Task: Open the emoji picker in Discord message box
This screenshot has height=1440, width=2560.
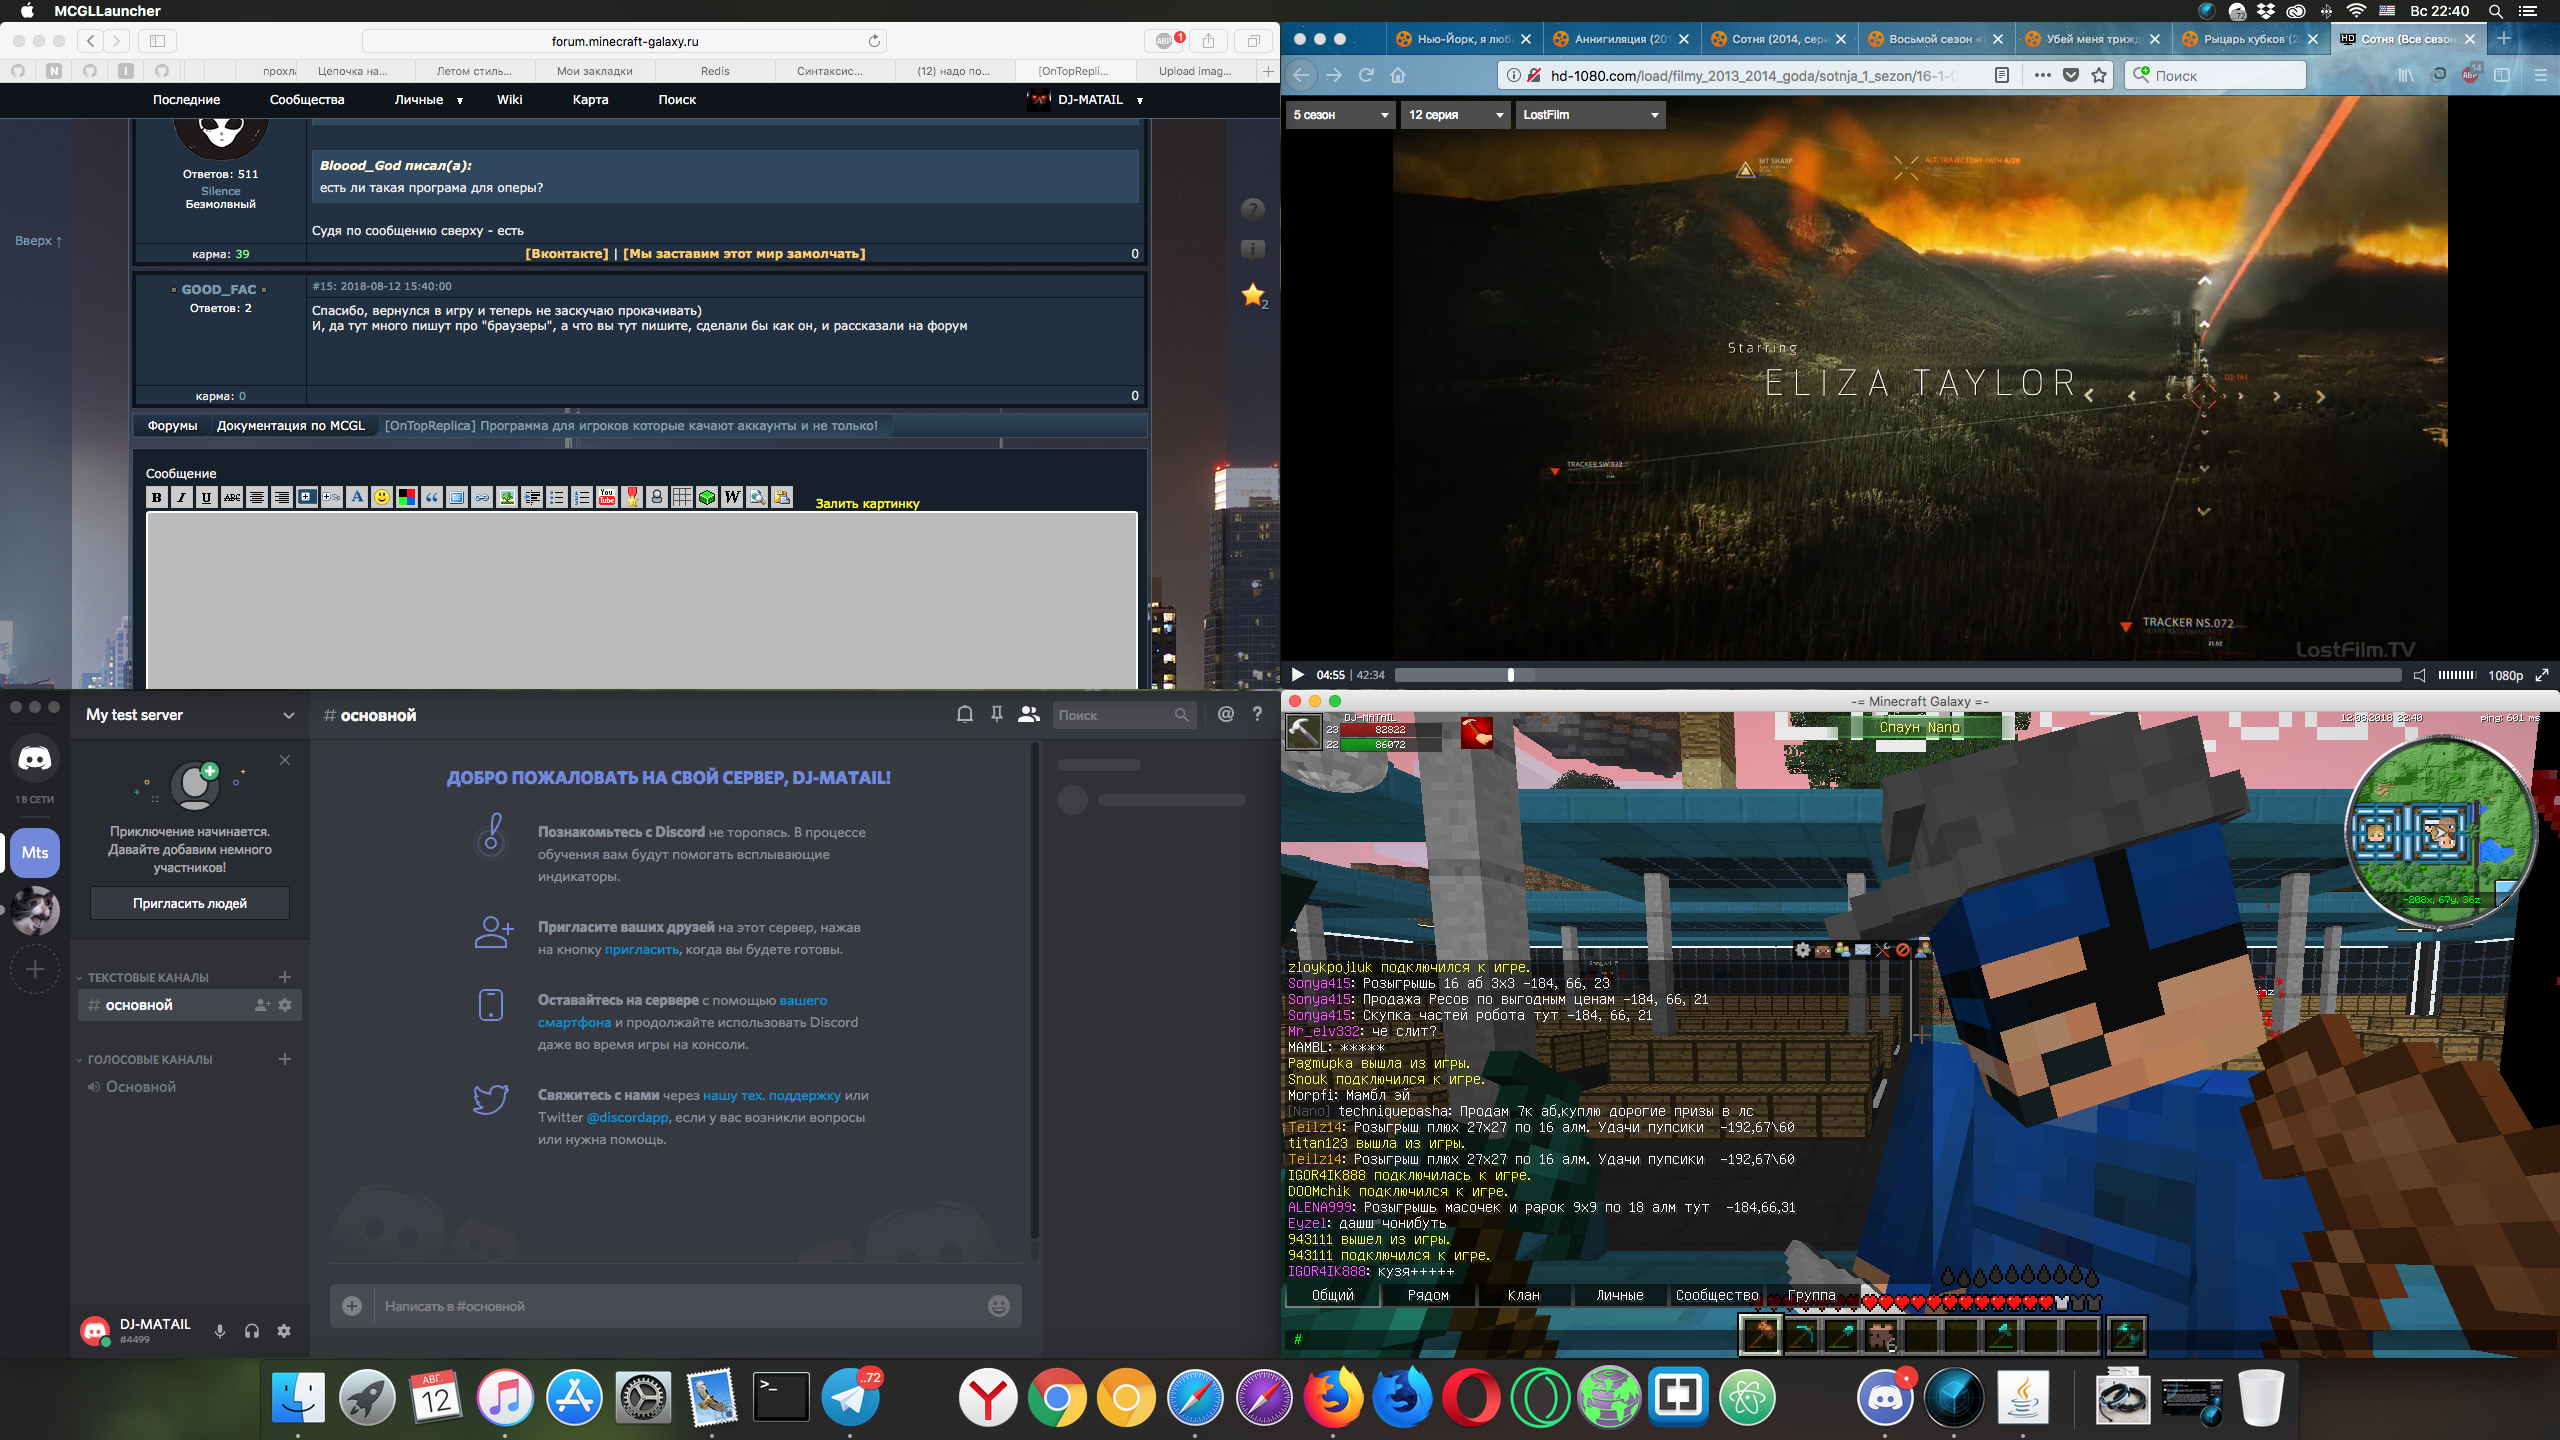Action: coord(999,1306)
